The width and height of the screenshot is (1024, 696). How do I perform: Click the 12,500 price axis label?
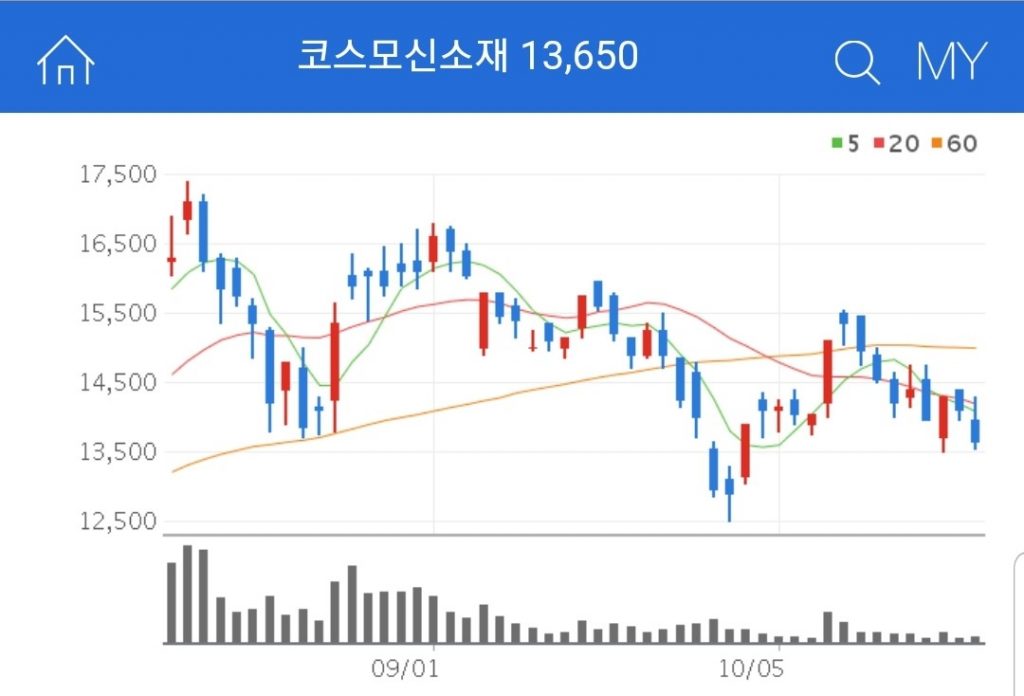pyautogui.click(x=118, y=521)
